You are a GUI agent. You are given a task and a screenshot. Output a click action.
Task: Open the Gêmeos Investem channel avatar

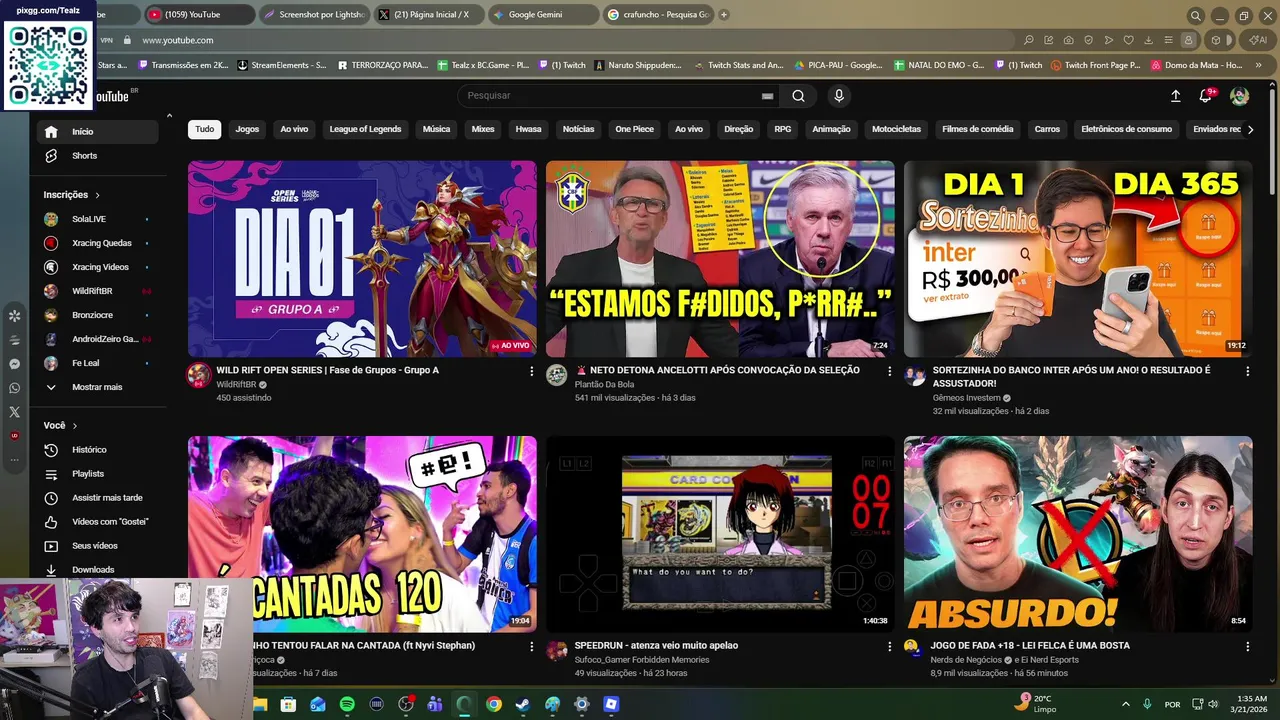(x=915, y=376)
